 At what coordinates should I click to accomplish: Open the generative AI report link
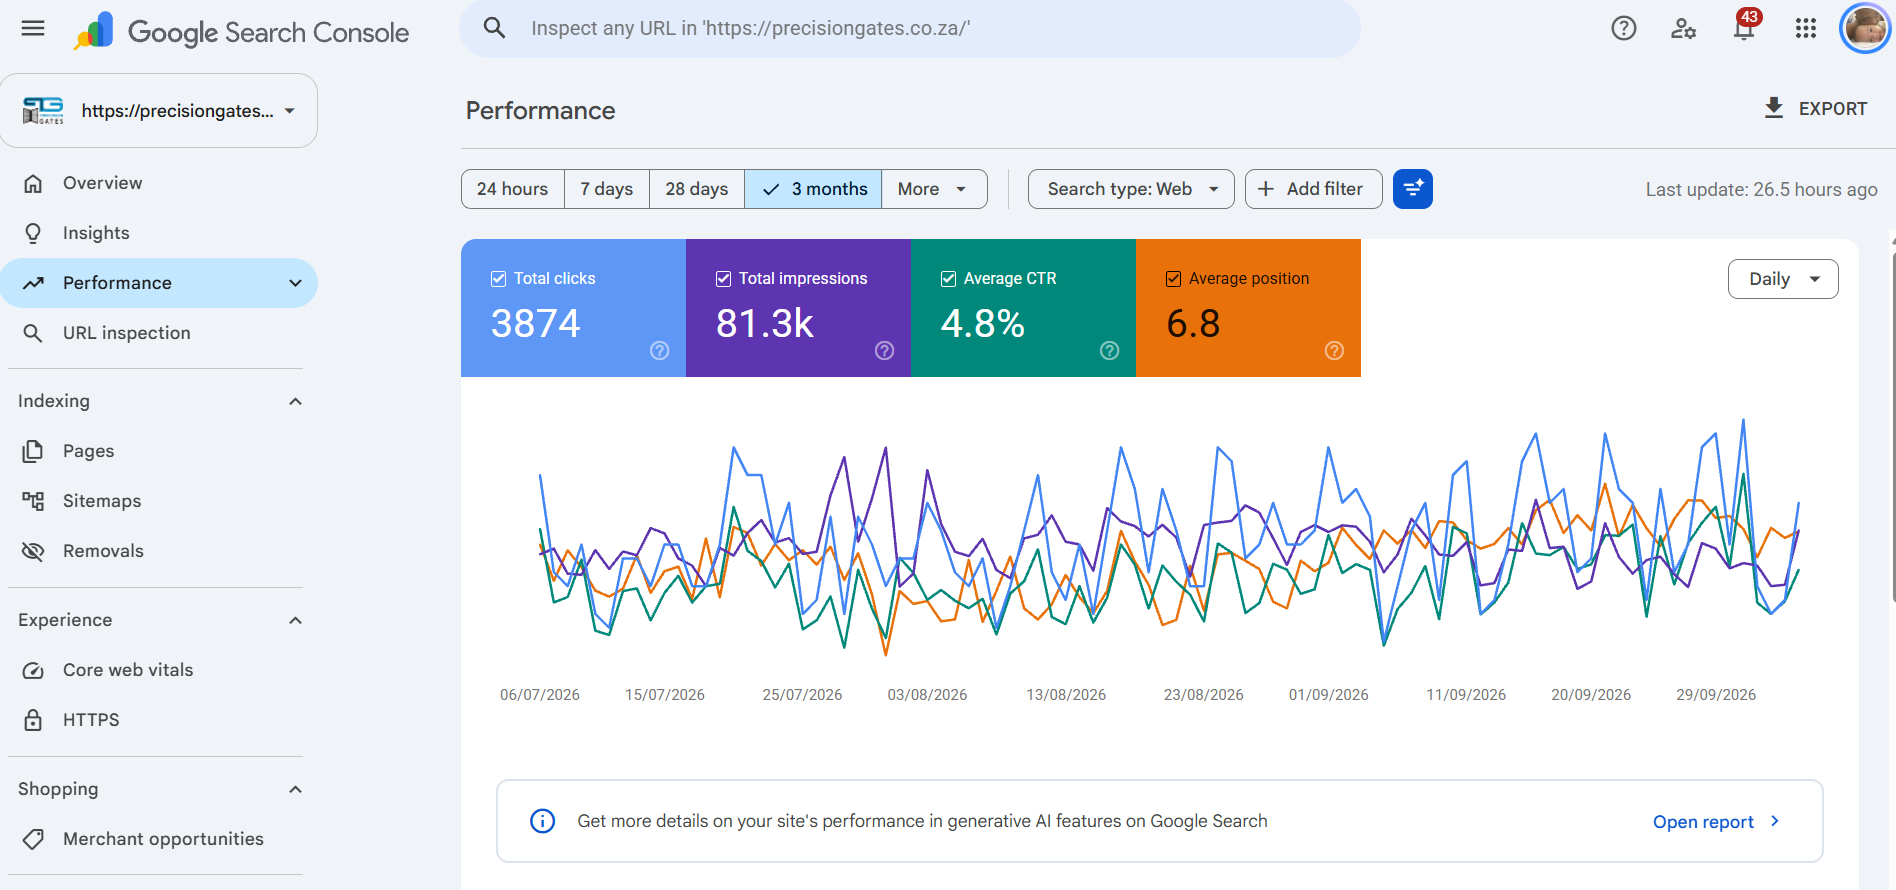(x=1716, y=821)
